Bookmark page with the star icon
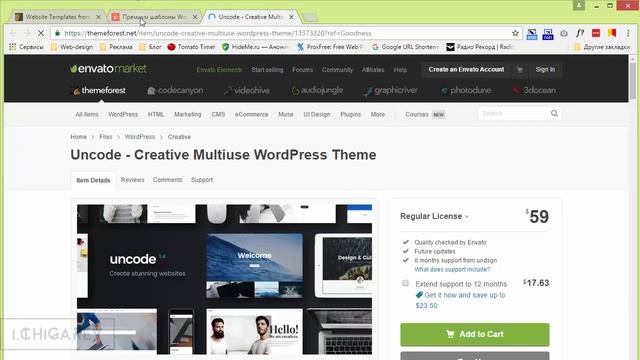This screenshot has width=640, height=360. tap(515, 33)
